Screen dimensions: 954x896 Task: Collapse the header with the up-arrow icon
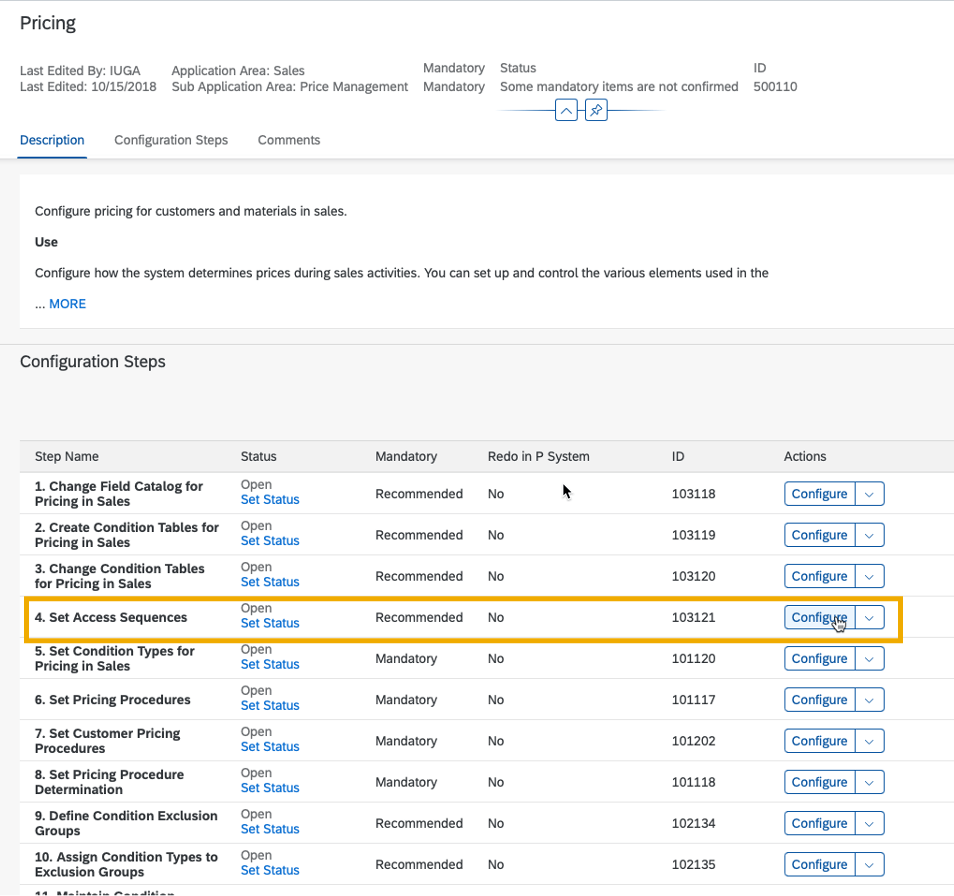coord(566,111)
